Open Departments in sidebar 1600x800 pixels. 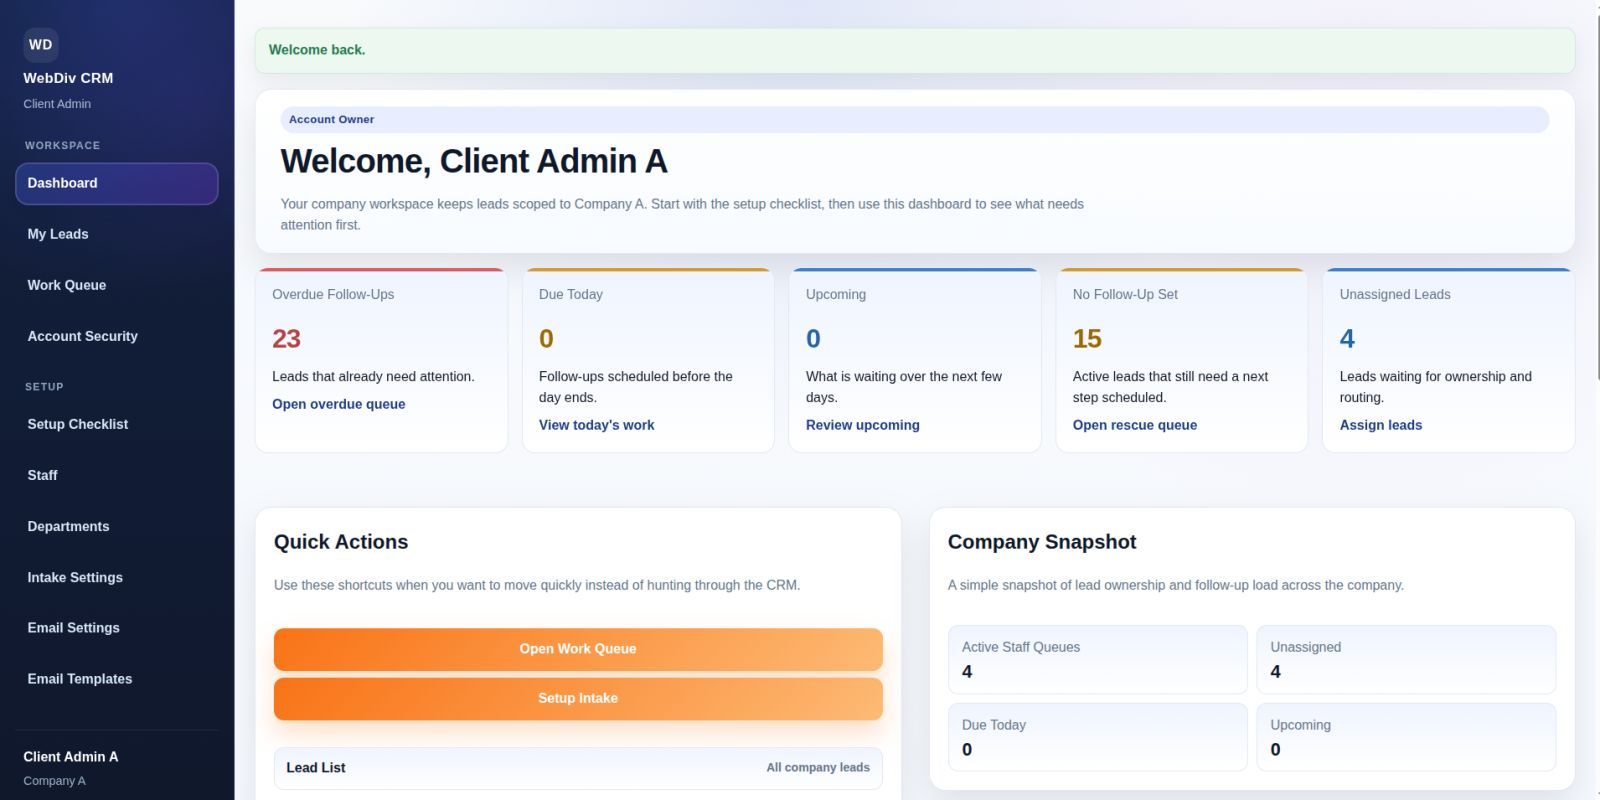[117, 526]
